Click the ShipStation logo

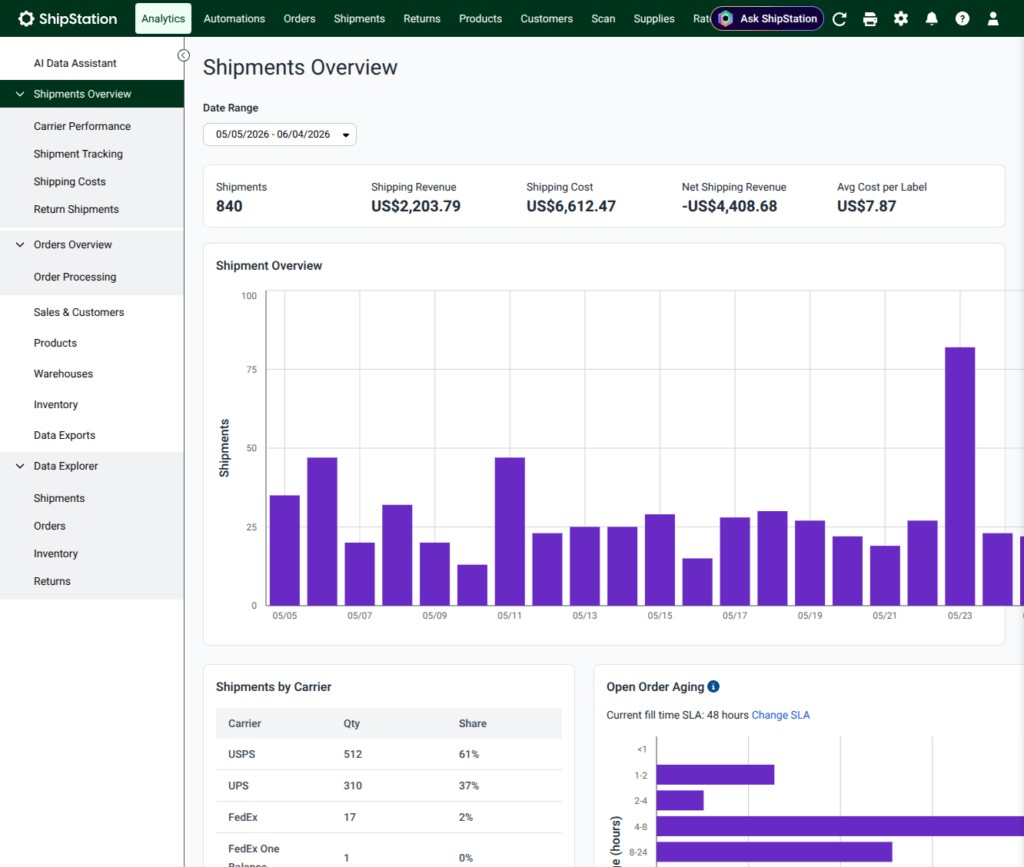pyautogui.click(x=68, y=18)
